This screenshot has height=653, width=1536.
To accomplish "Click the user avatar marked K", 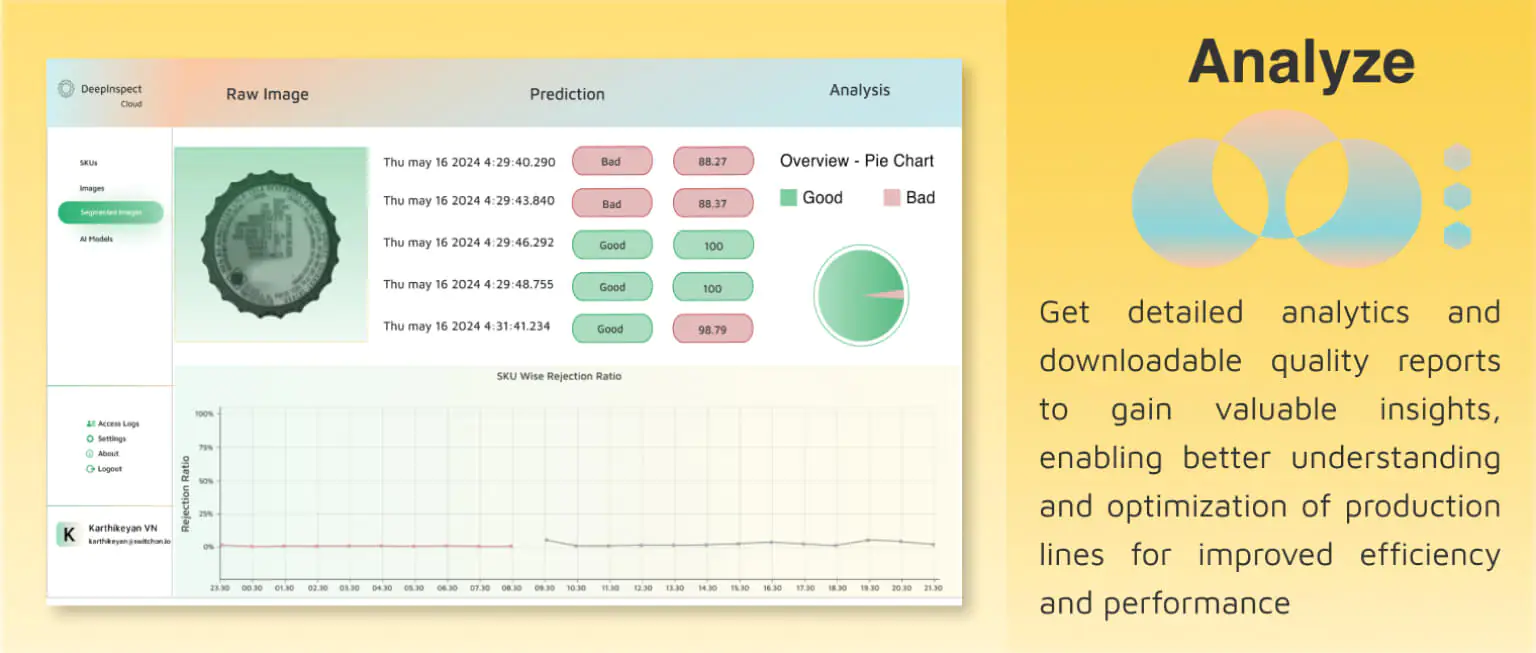I will [68, 533].
